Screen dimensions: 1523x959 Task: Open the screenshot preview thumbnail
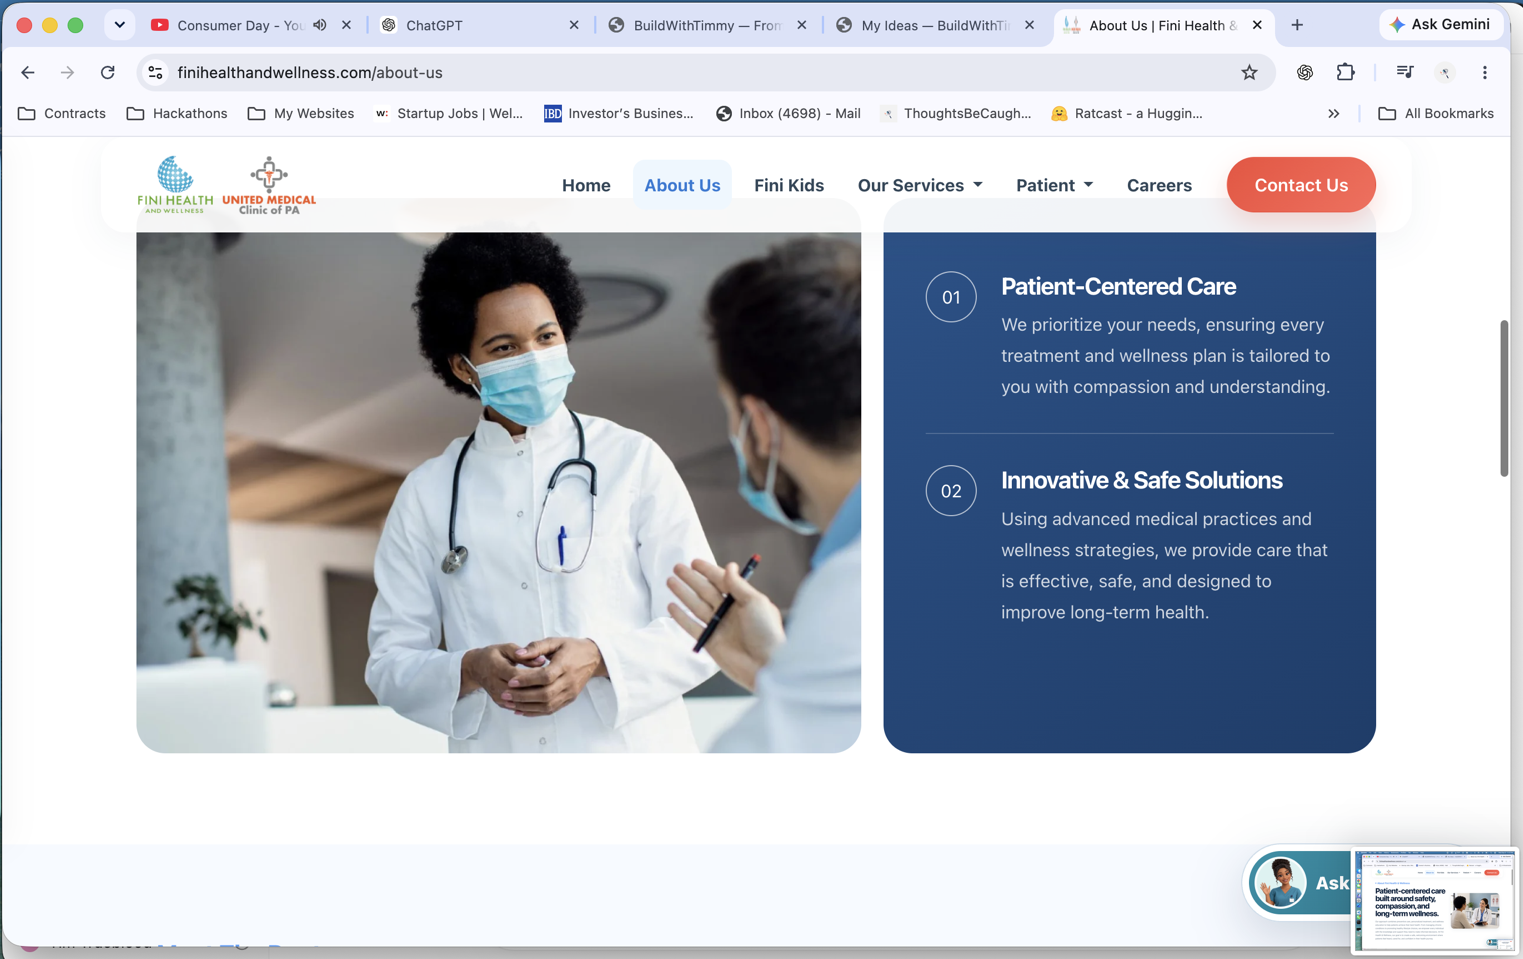click(1435, 900)
